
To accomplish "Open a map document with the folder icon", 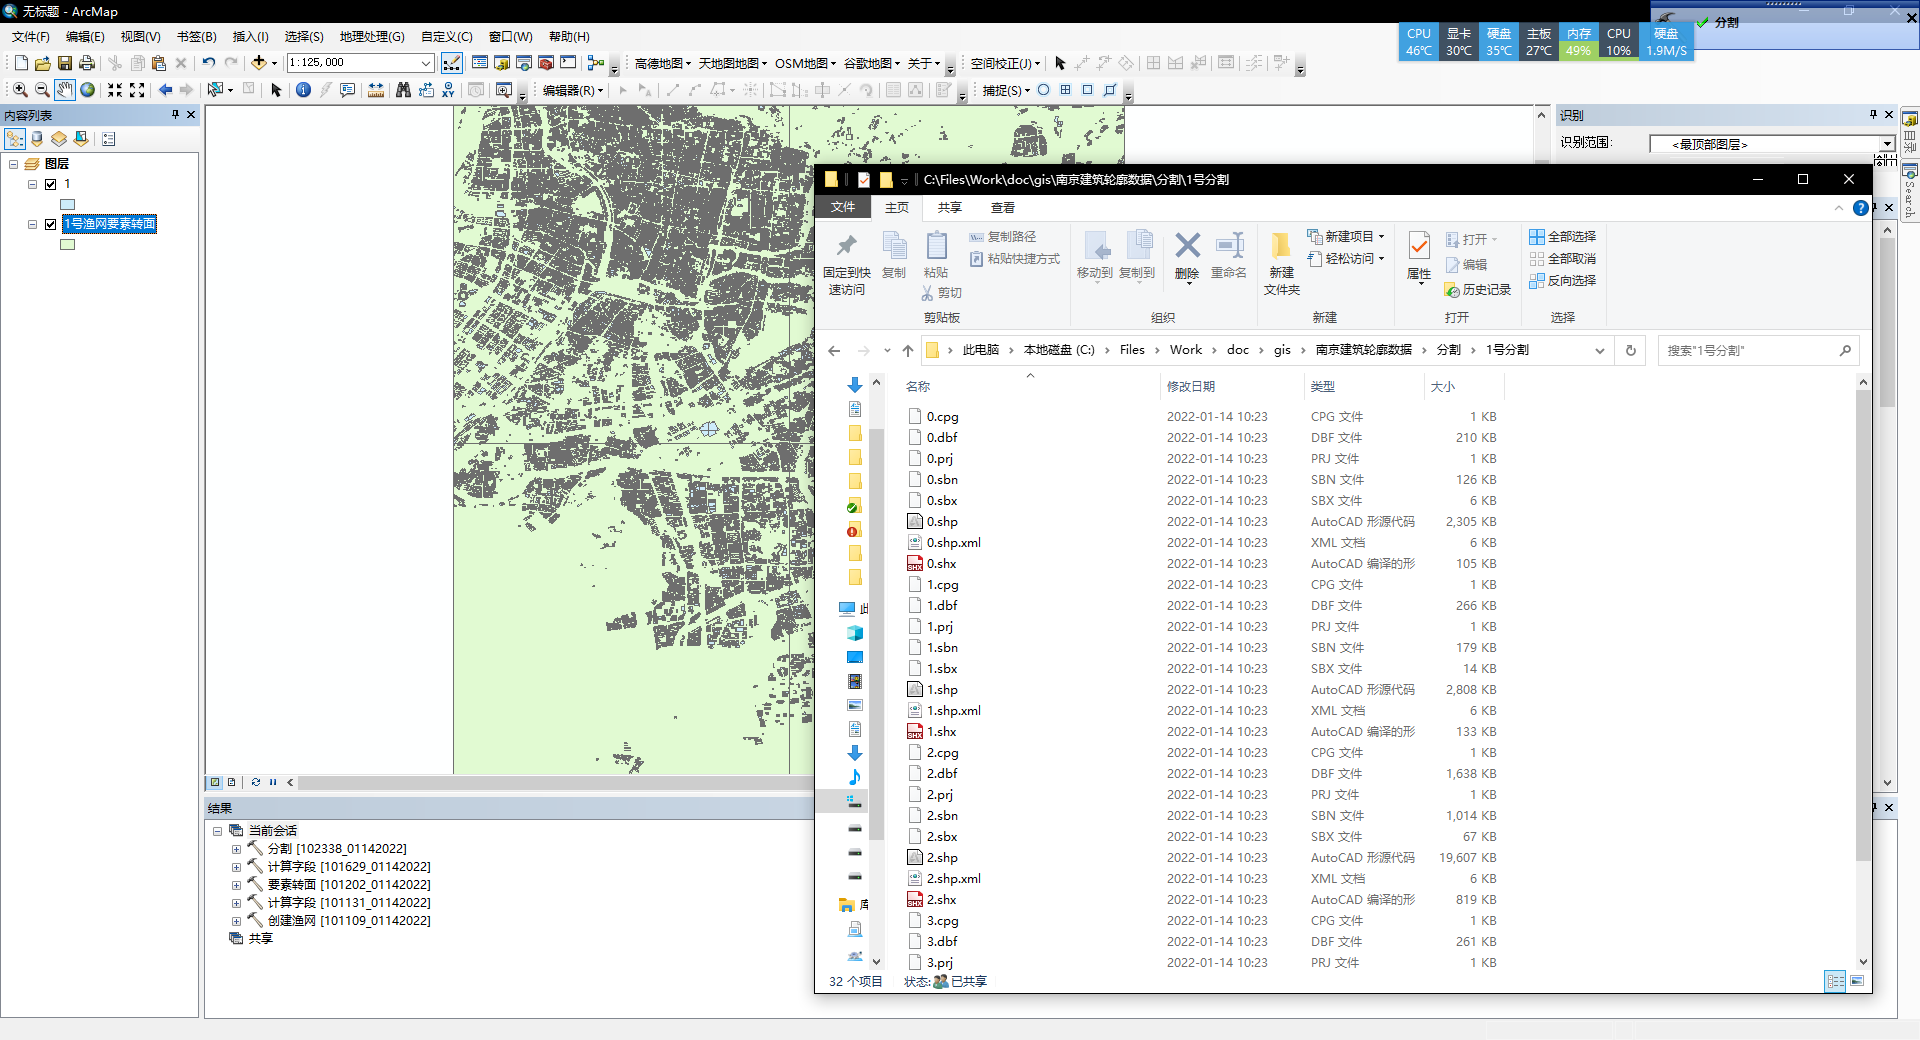I will click(x=43, y=63).
